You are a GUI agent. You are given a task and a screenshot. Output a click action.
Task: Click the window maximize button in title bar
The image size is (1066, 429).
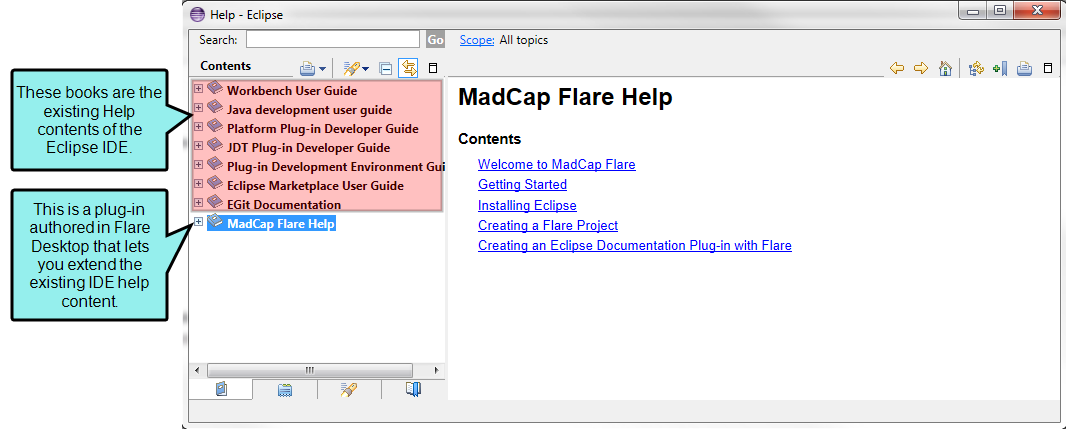click(x=999, y=10)
